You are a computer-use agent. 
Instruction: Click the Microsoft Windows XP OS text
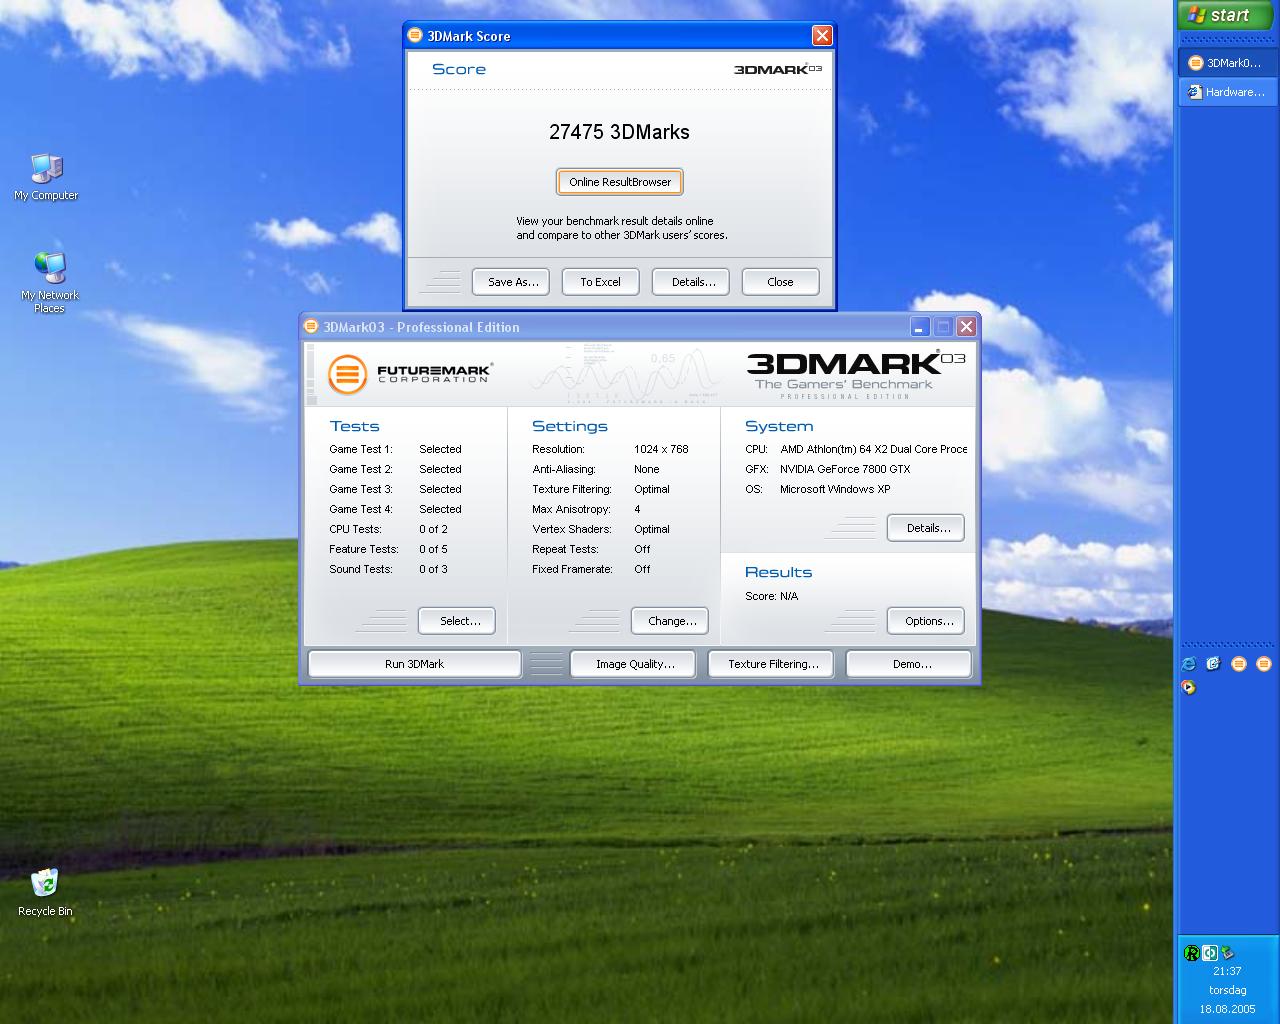(x=835, y=489)
